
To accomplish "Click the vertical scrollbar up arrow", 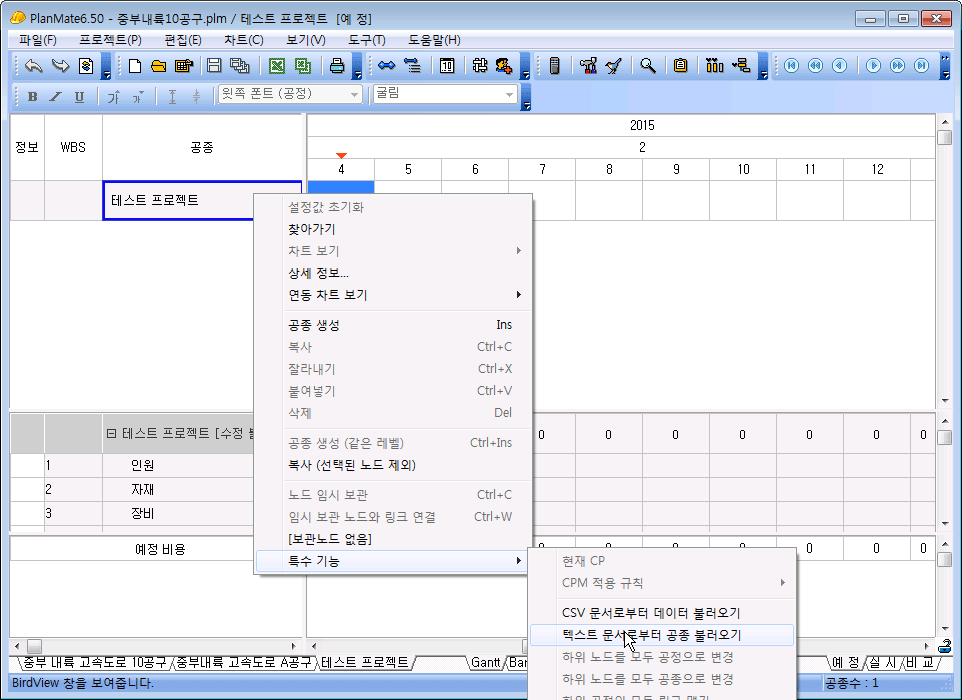I will [944, 122].
